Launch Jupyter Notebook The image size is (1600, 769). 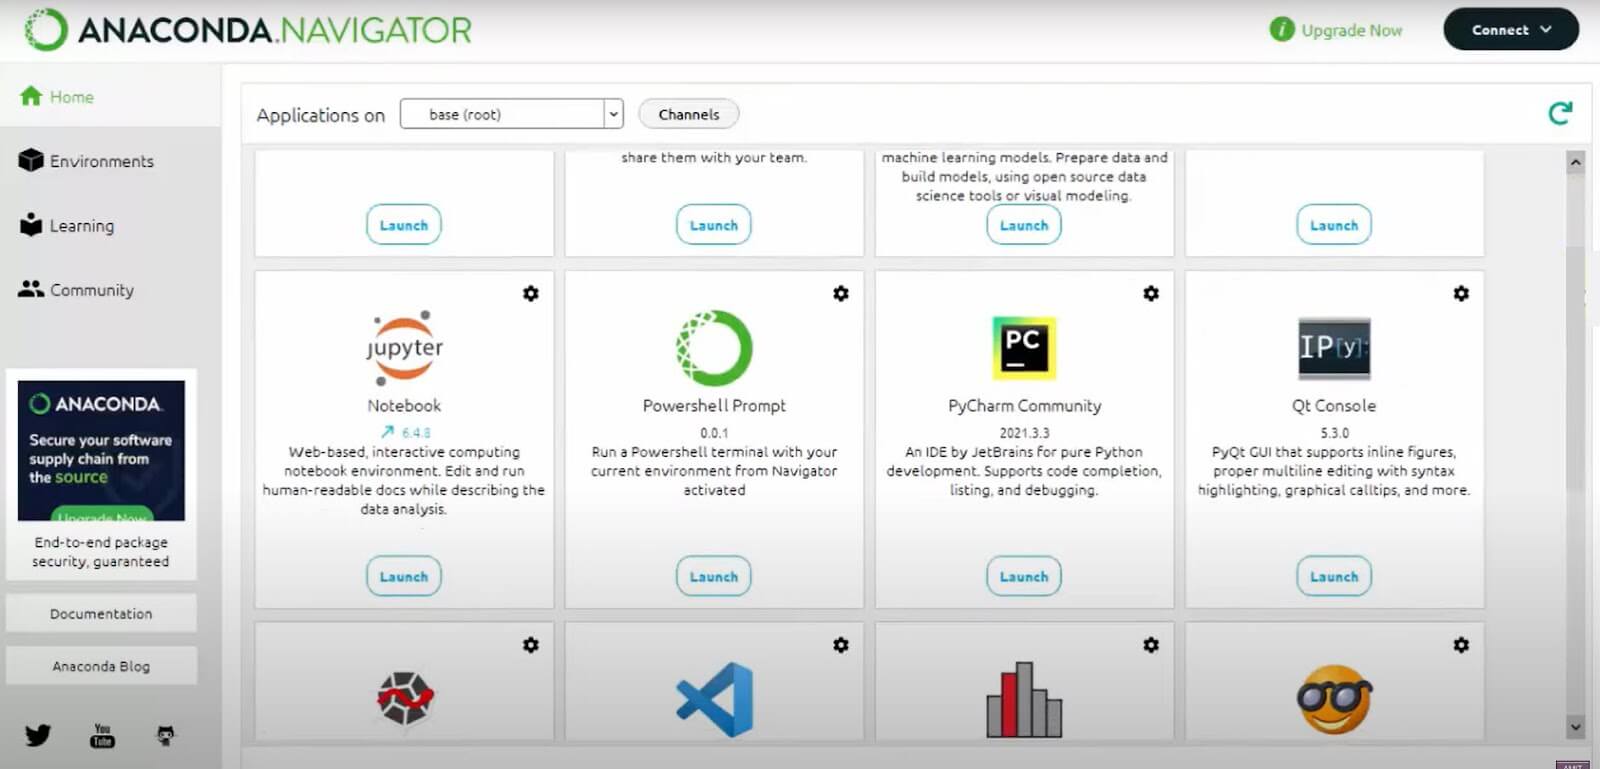(x=404, y=576)
